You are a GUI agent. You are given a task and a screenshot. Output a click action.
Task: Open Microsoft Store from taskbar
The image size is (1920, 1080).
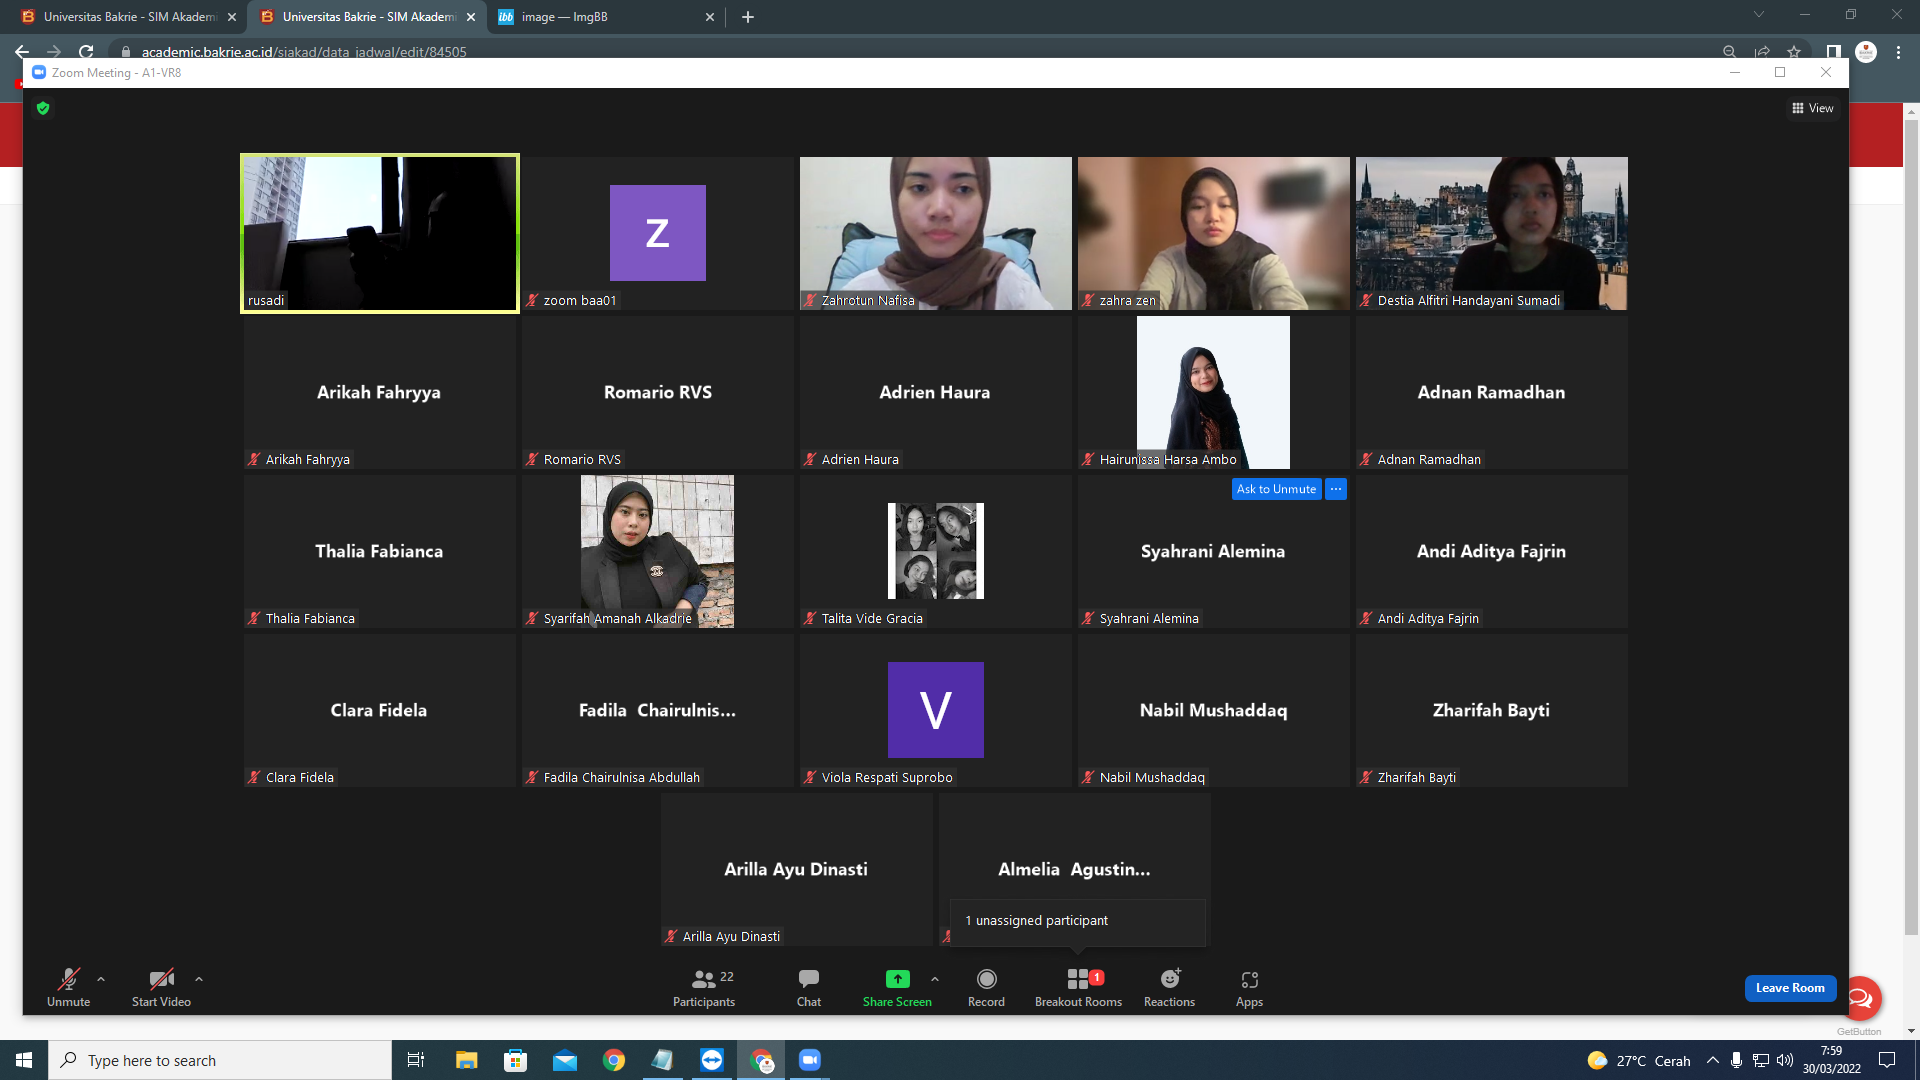[x=515, y=1060]
